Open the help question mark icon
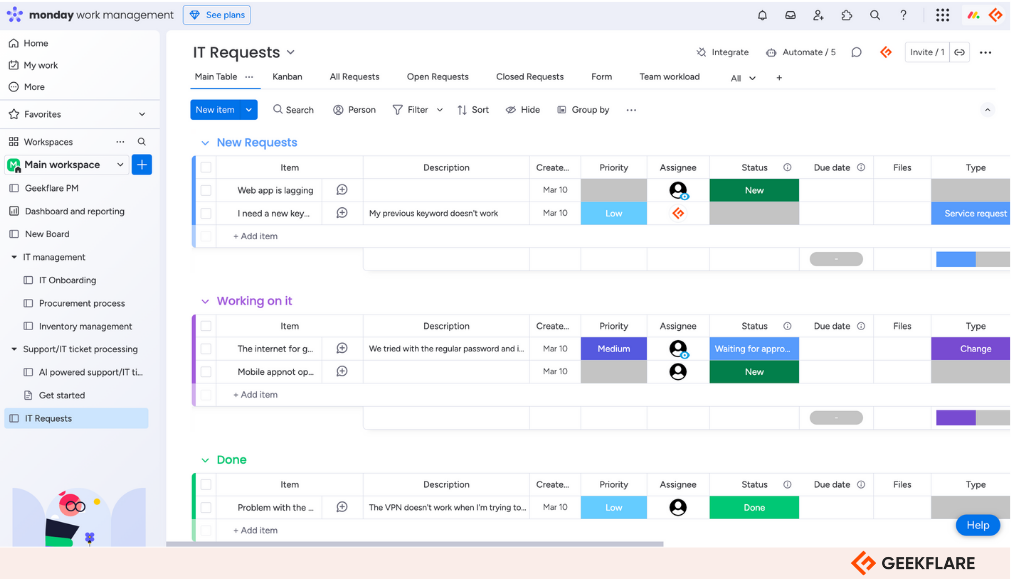The height and width of the screenshot is (581, 1011). (x=903, y=15)
